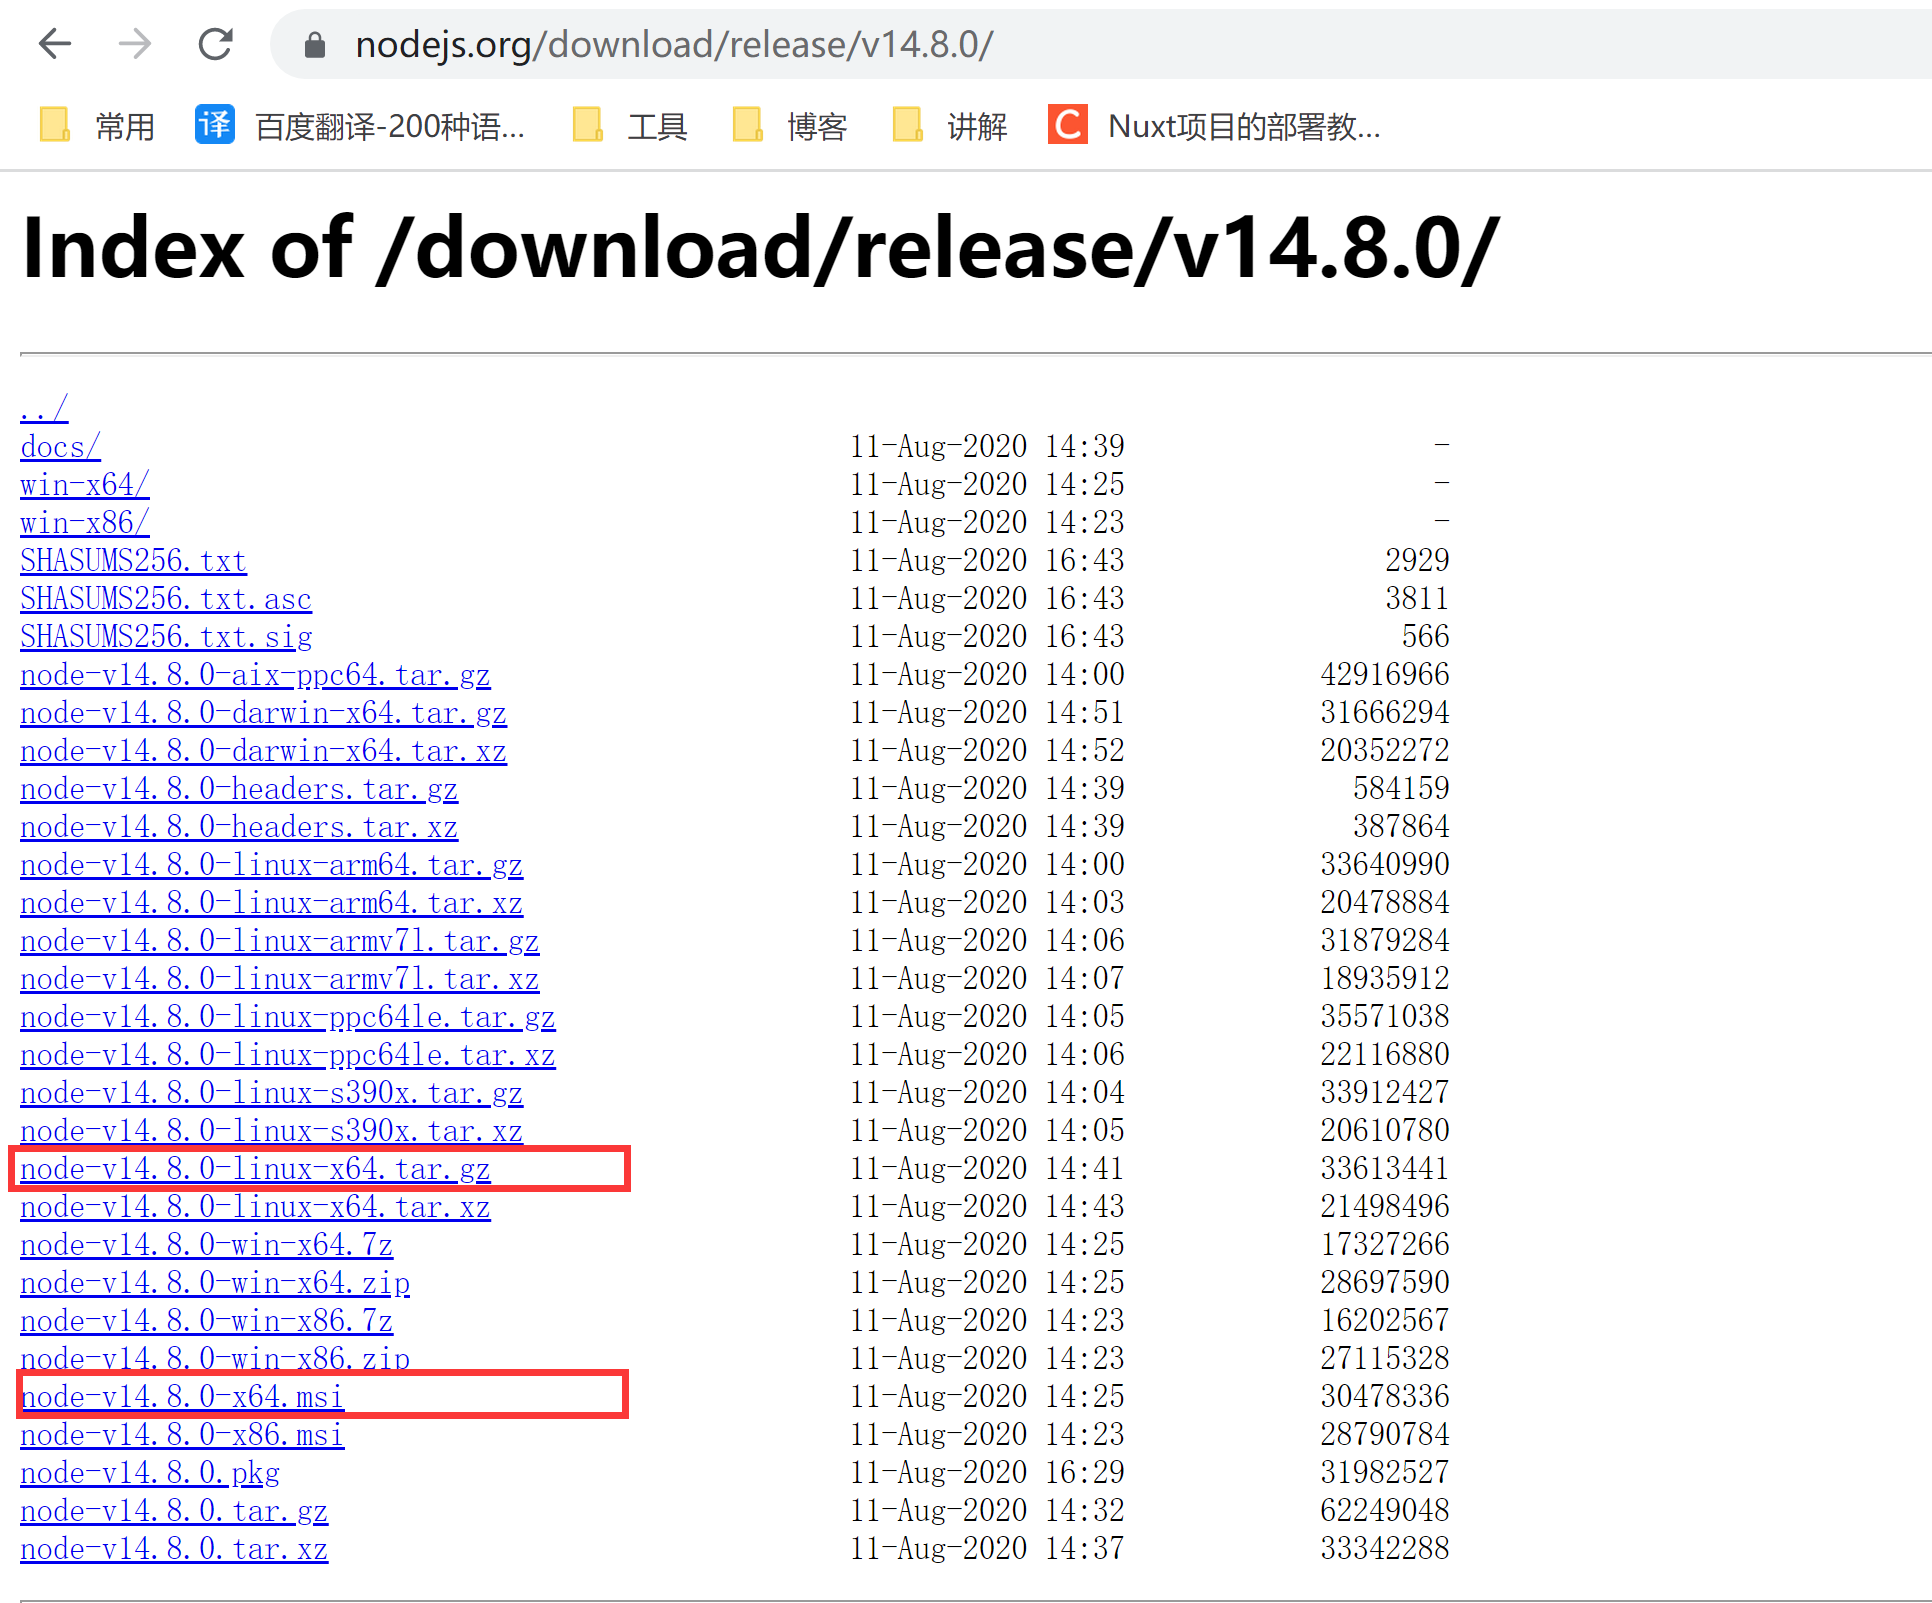The image size is (1932, 1603).
Task: Download node-v14.8.0-linux-x64.tar.gz
Action: click(x=255, y=1169)
